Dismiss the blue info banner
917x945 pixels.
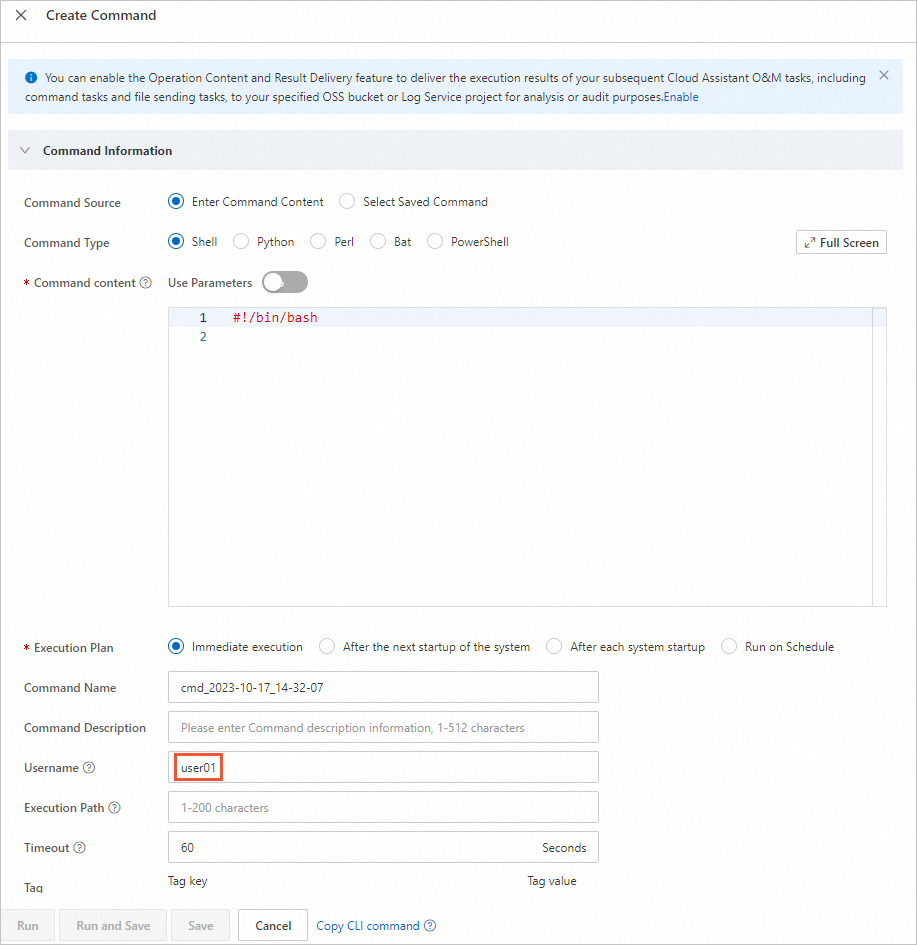coord(883,75)
